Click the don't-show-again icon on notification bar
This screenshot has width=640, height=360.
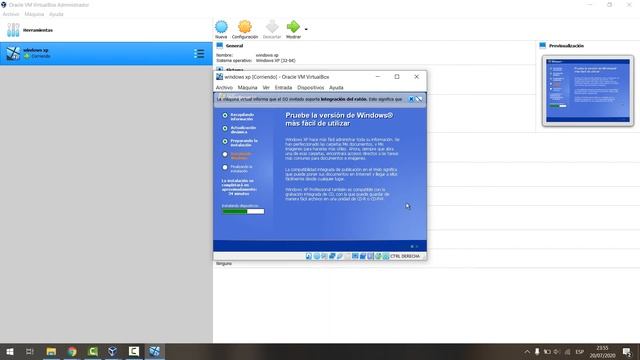click(419, 99)
